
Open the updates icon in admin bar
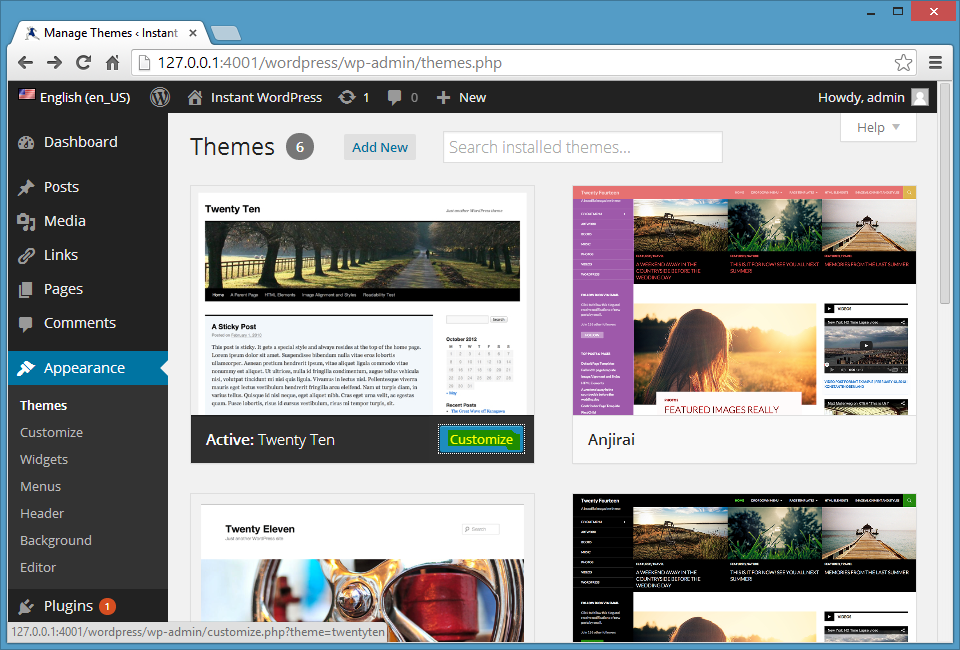point(347,97)
